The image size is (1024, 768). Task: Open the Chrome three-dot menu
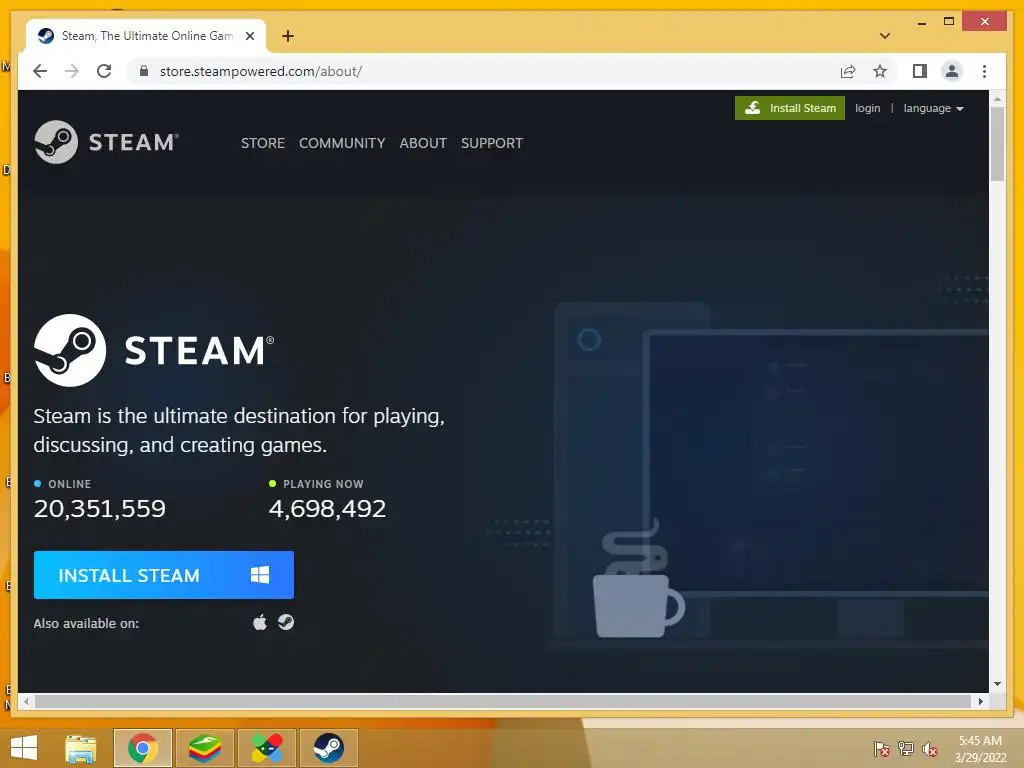tap(984, 71)
